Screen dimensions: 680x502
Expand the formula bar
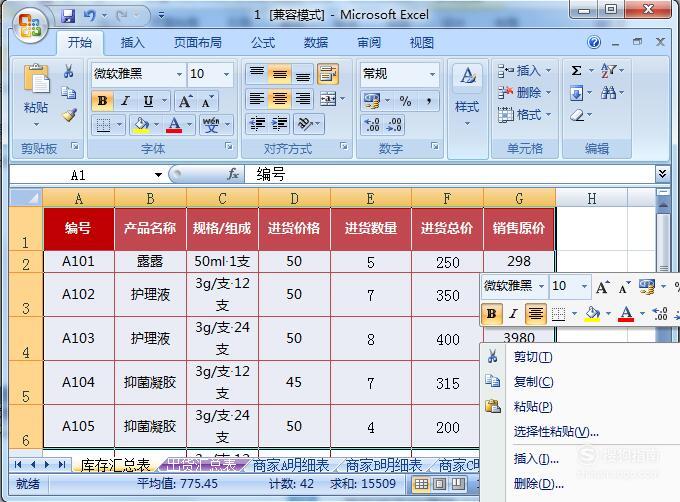click(x=662, y=174)
